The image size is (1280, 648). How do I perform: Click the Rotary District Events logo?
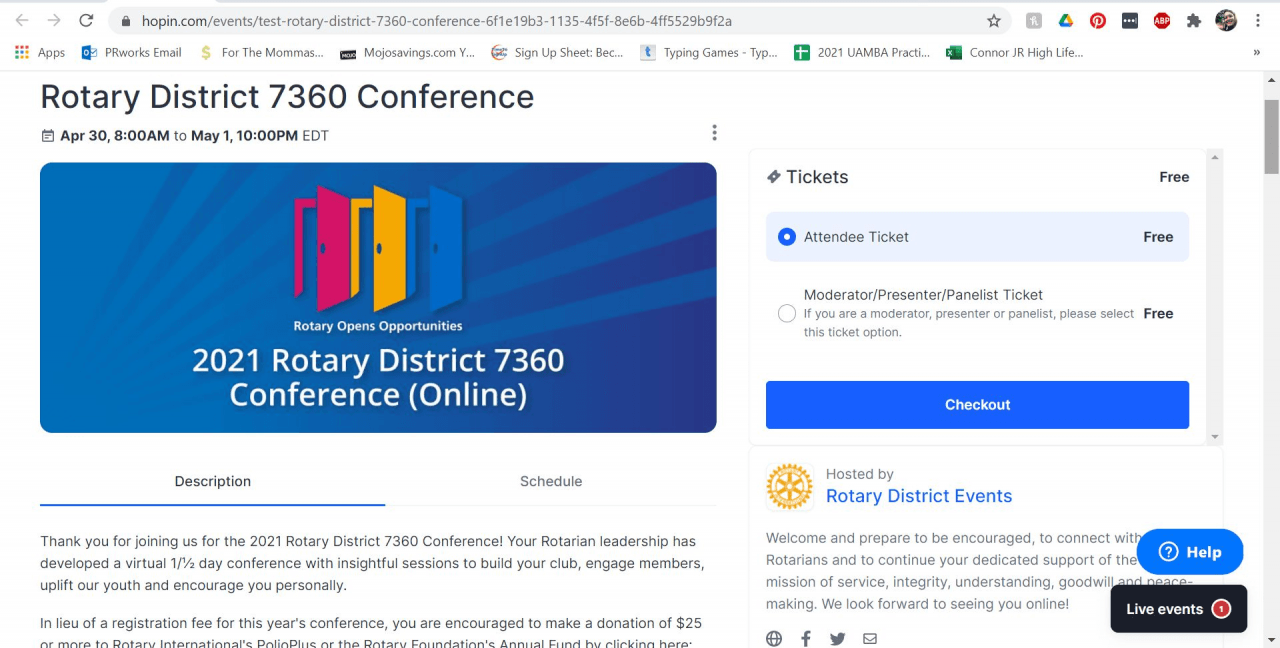(790, 487)
